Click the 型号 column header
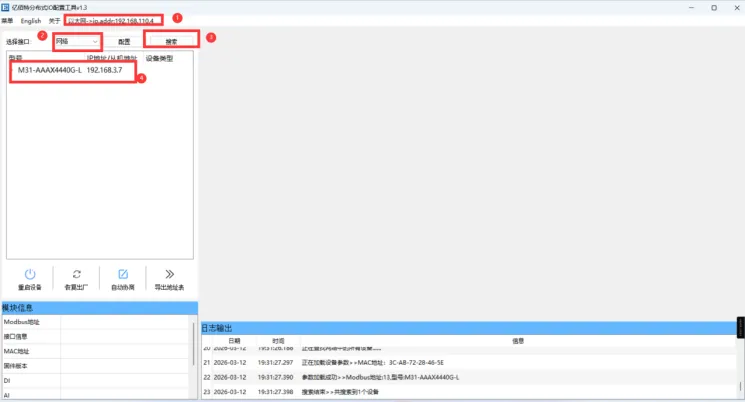 point(15,58)
